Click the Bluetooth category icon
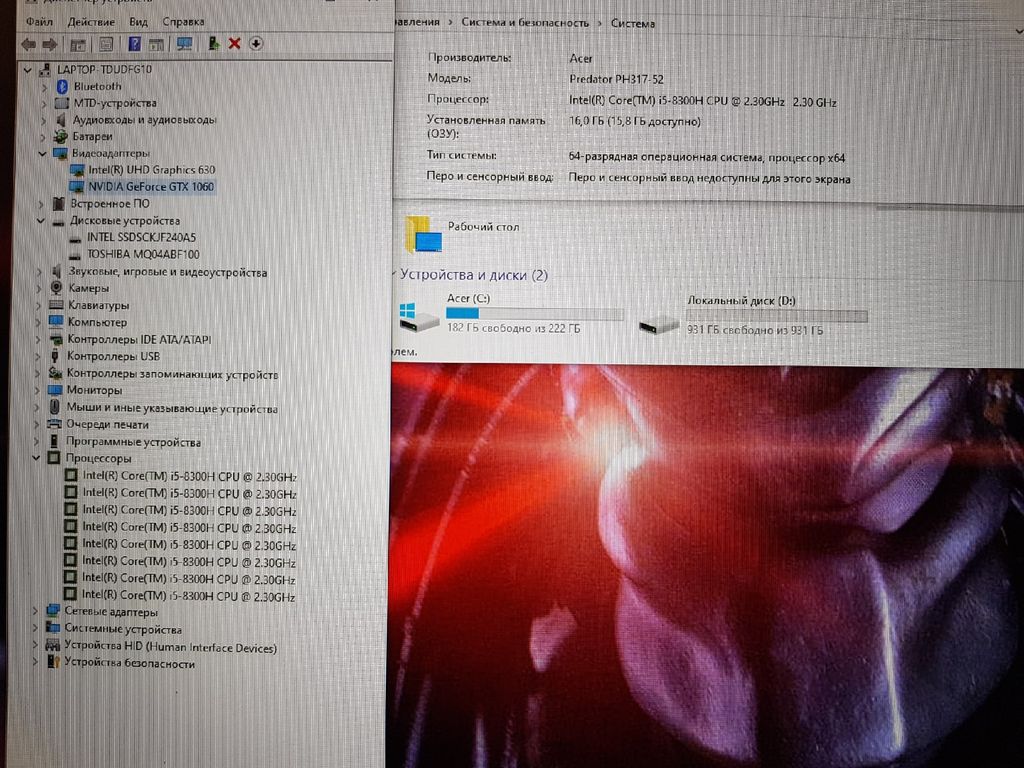1024x768 pixels. (x=62, y=86)
